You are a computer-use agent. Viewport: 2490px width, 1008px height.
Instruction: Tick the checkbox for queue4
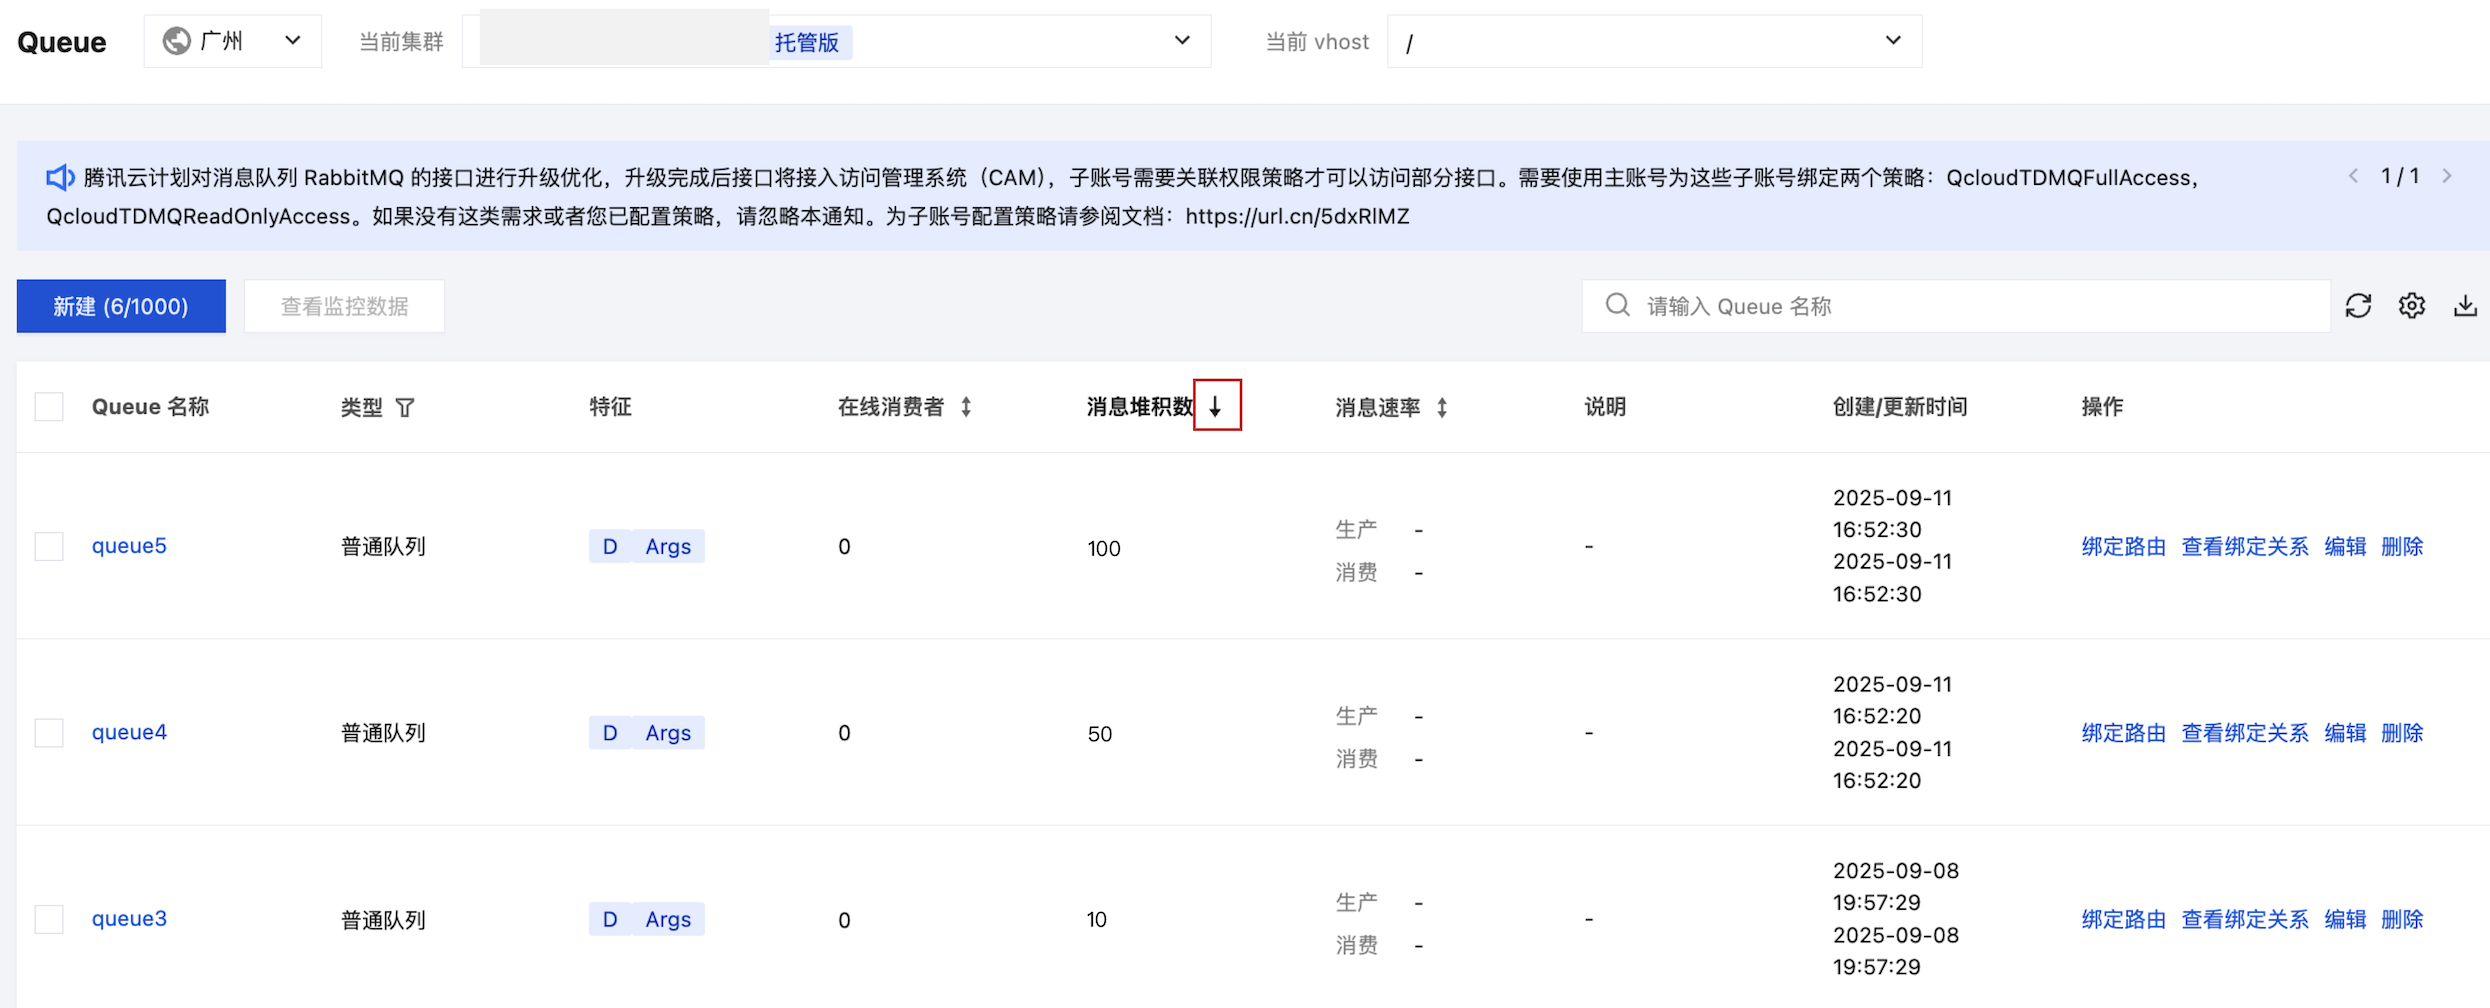click(x=49, y=733)
